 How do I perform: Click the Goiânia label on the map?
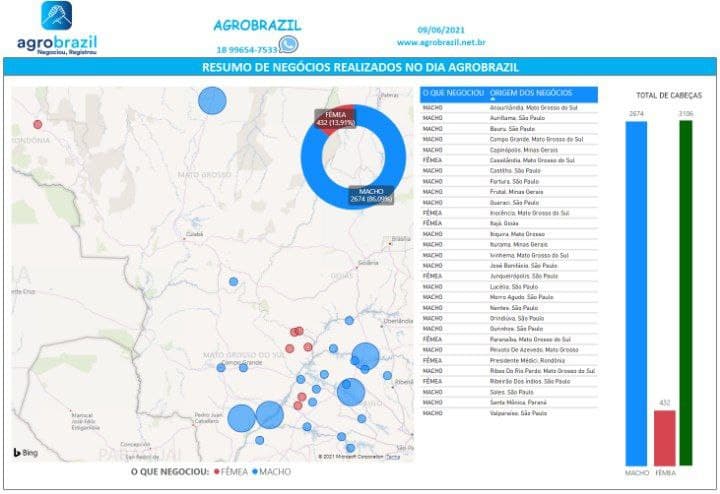point(369,263)
